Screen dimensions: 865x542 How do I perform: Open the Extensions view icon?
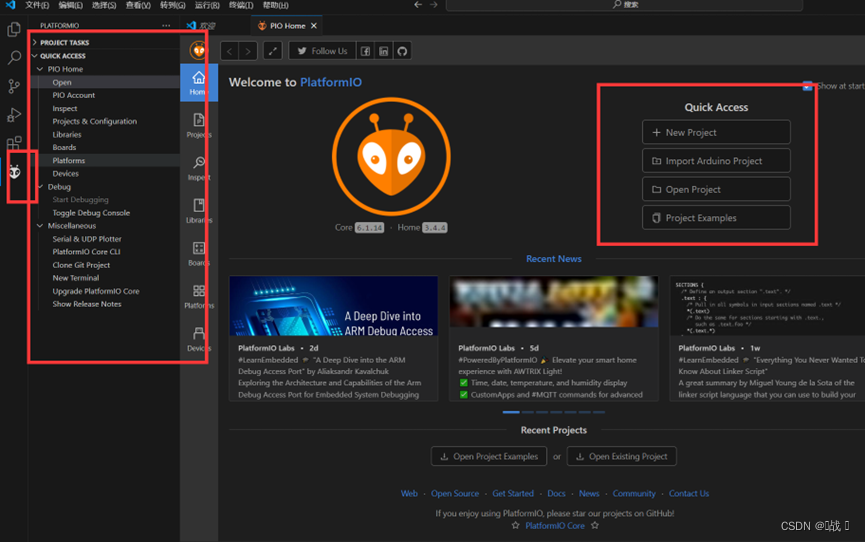14,144
